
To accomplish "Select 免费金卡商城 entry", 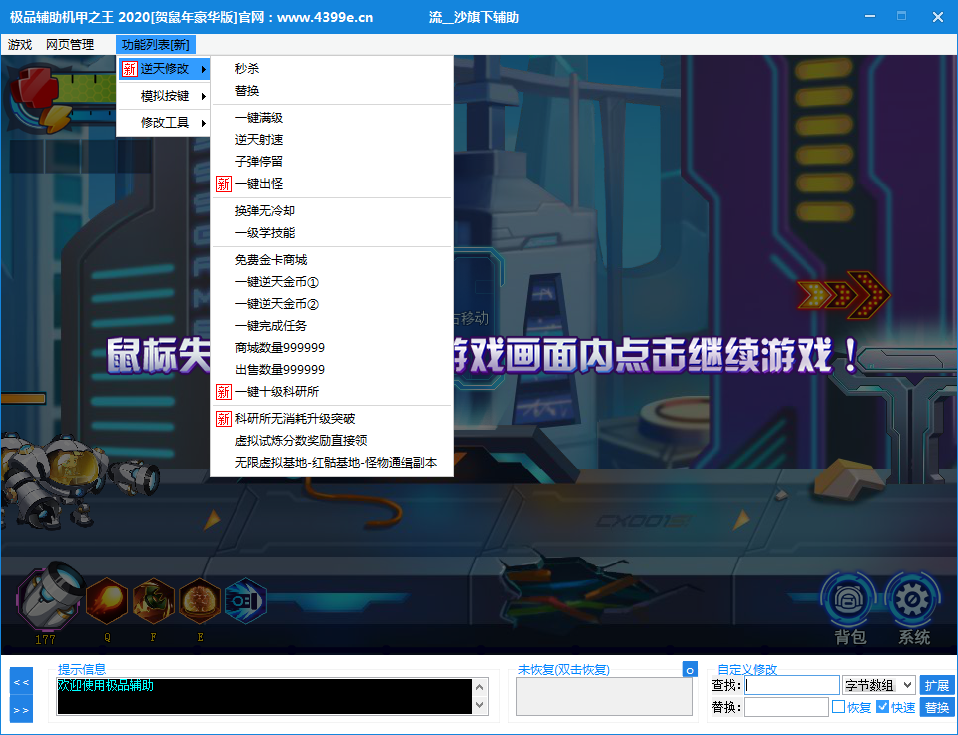I will click(332, 260).
